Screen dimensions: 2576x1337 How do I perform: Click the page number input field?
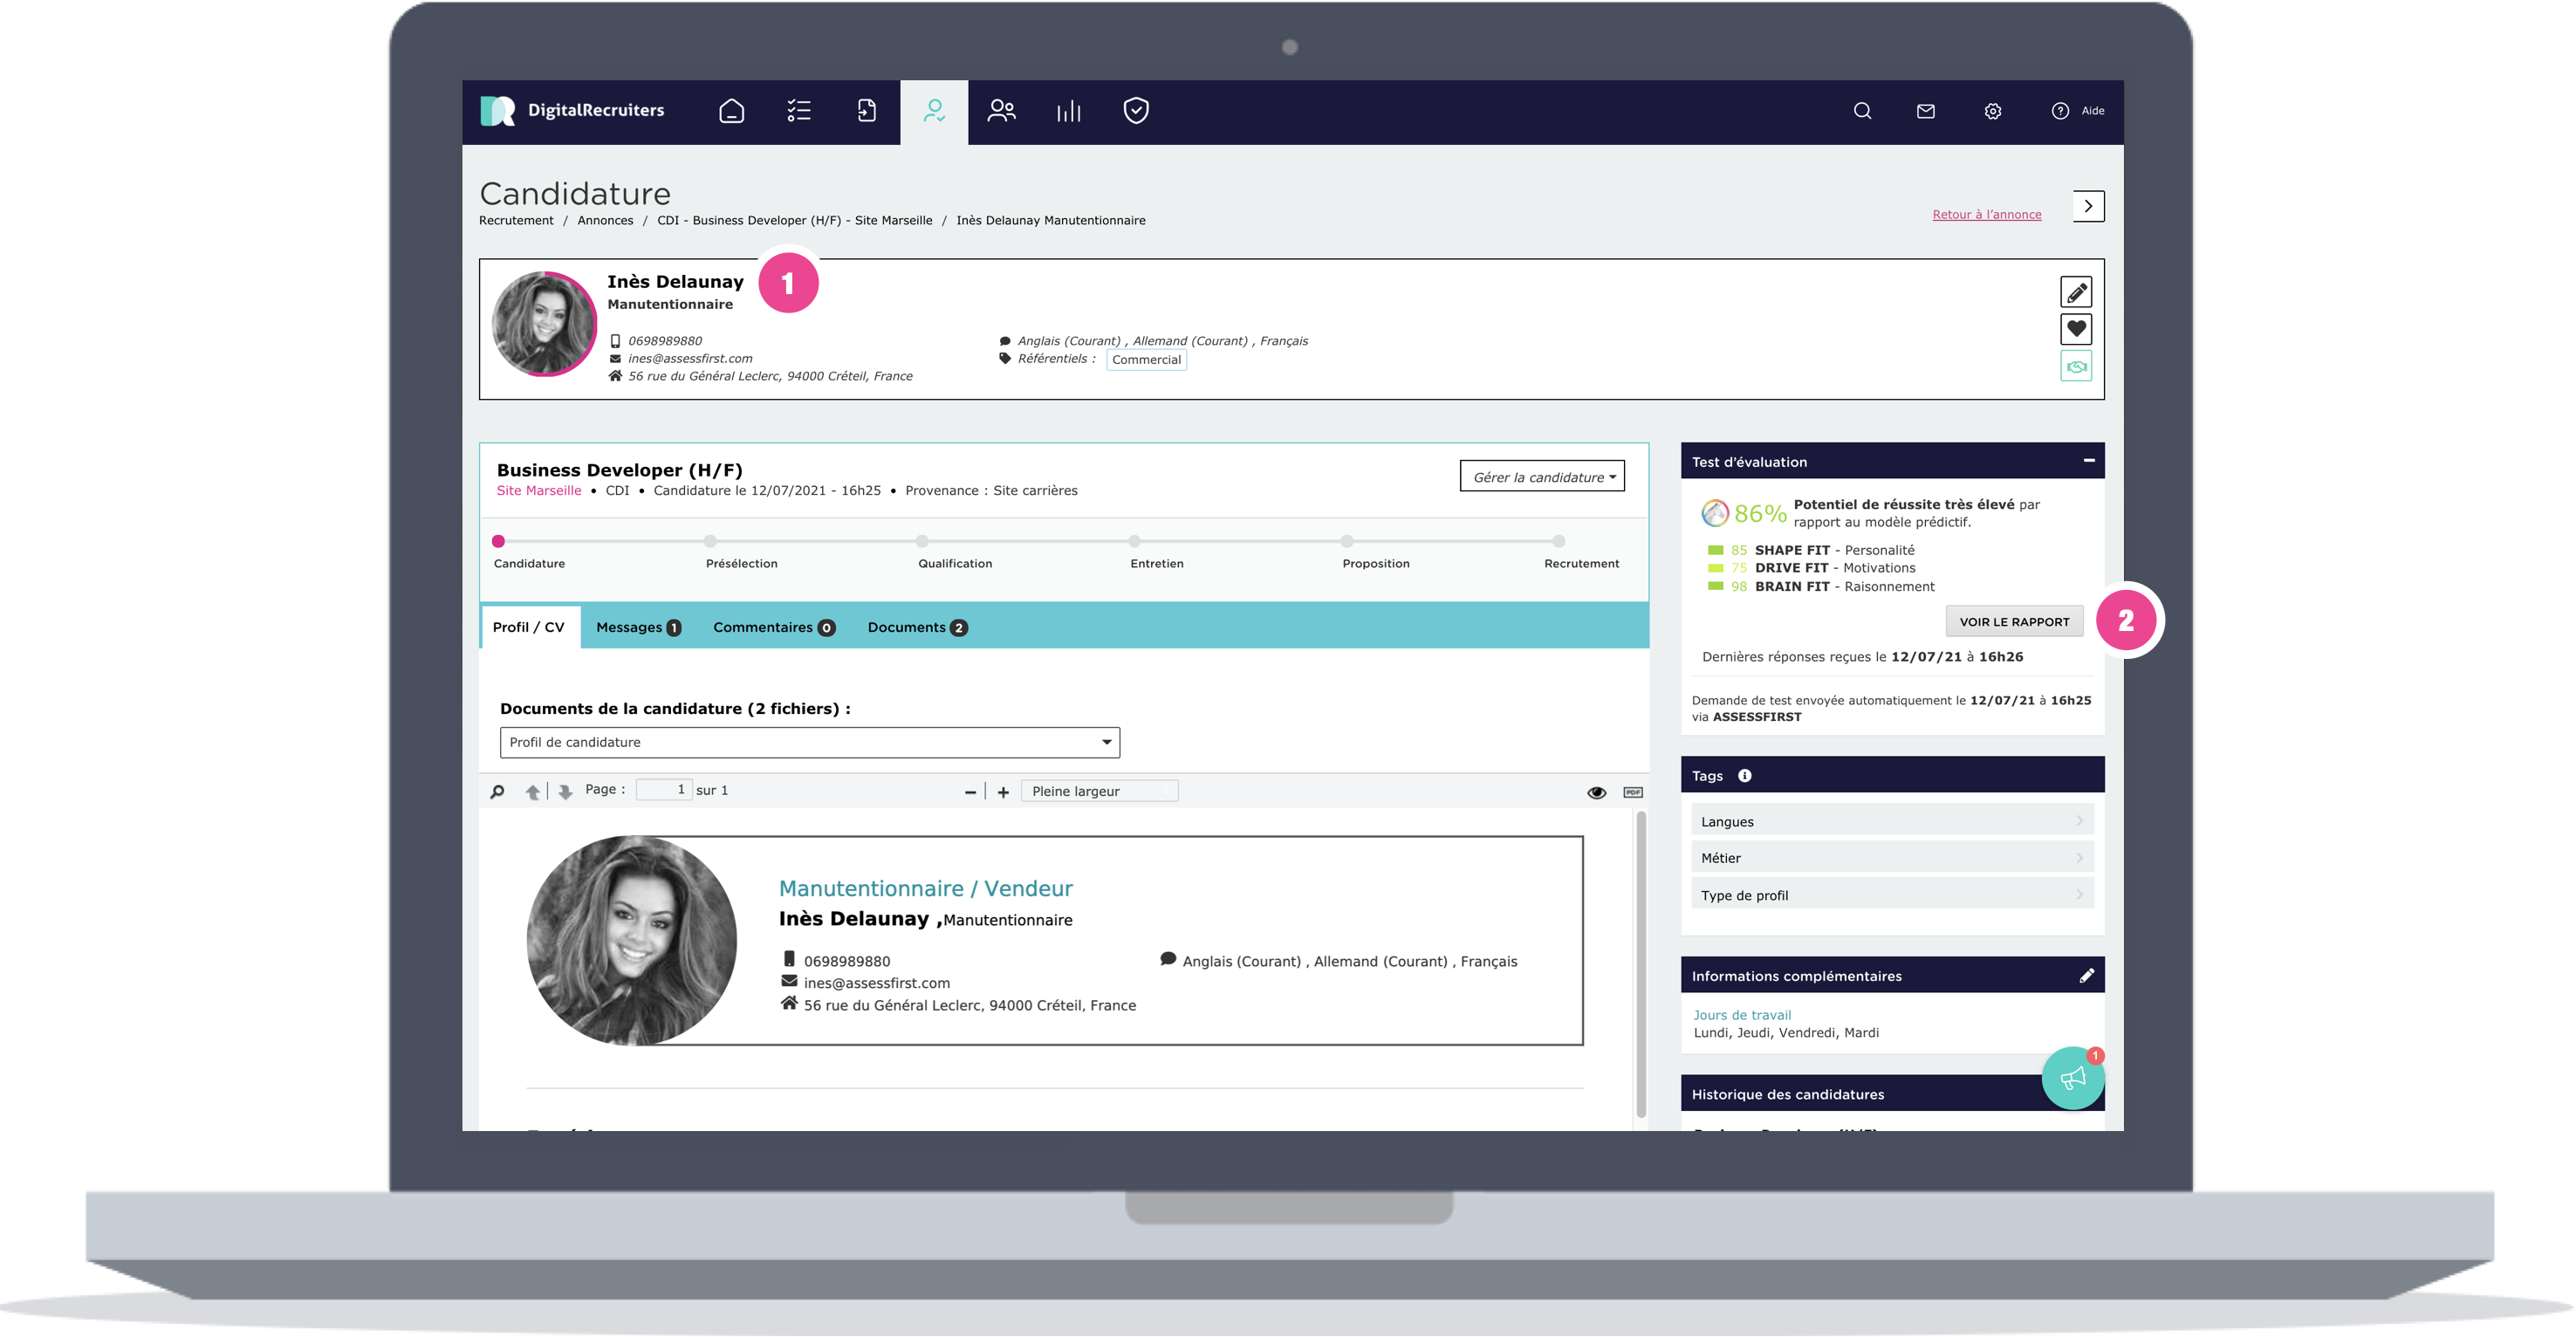click(x=664, y=790)
